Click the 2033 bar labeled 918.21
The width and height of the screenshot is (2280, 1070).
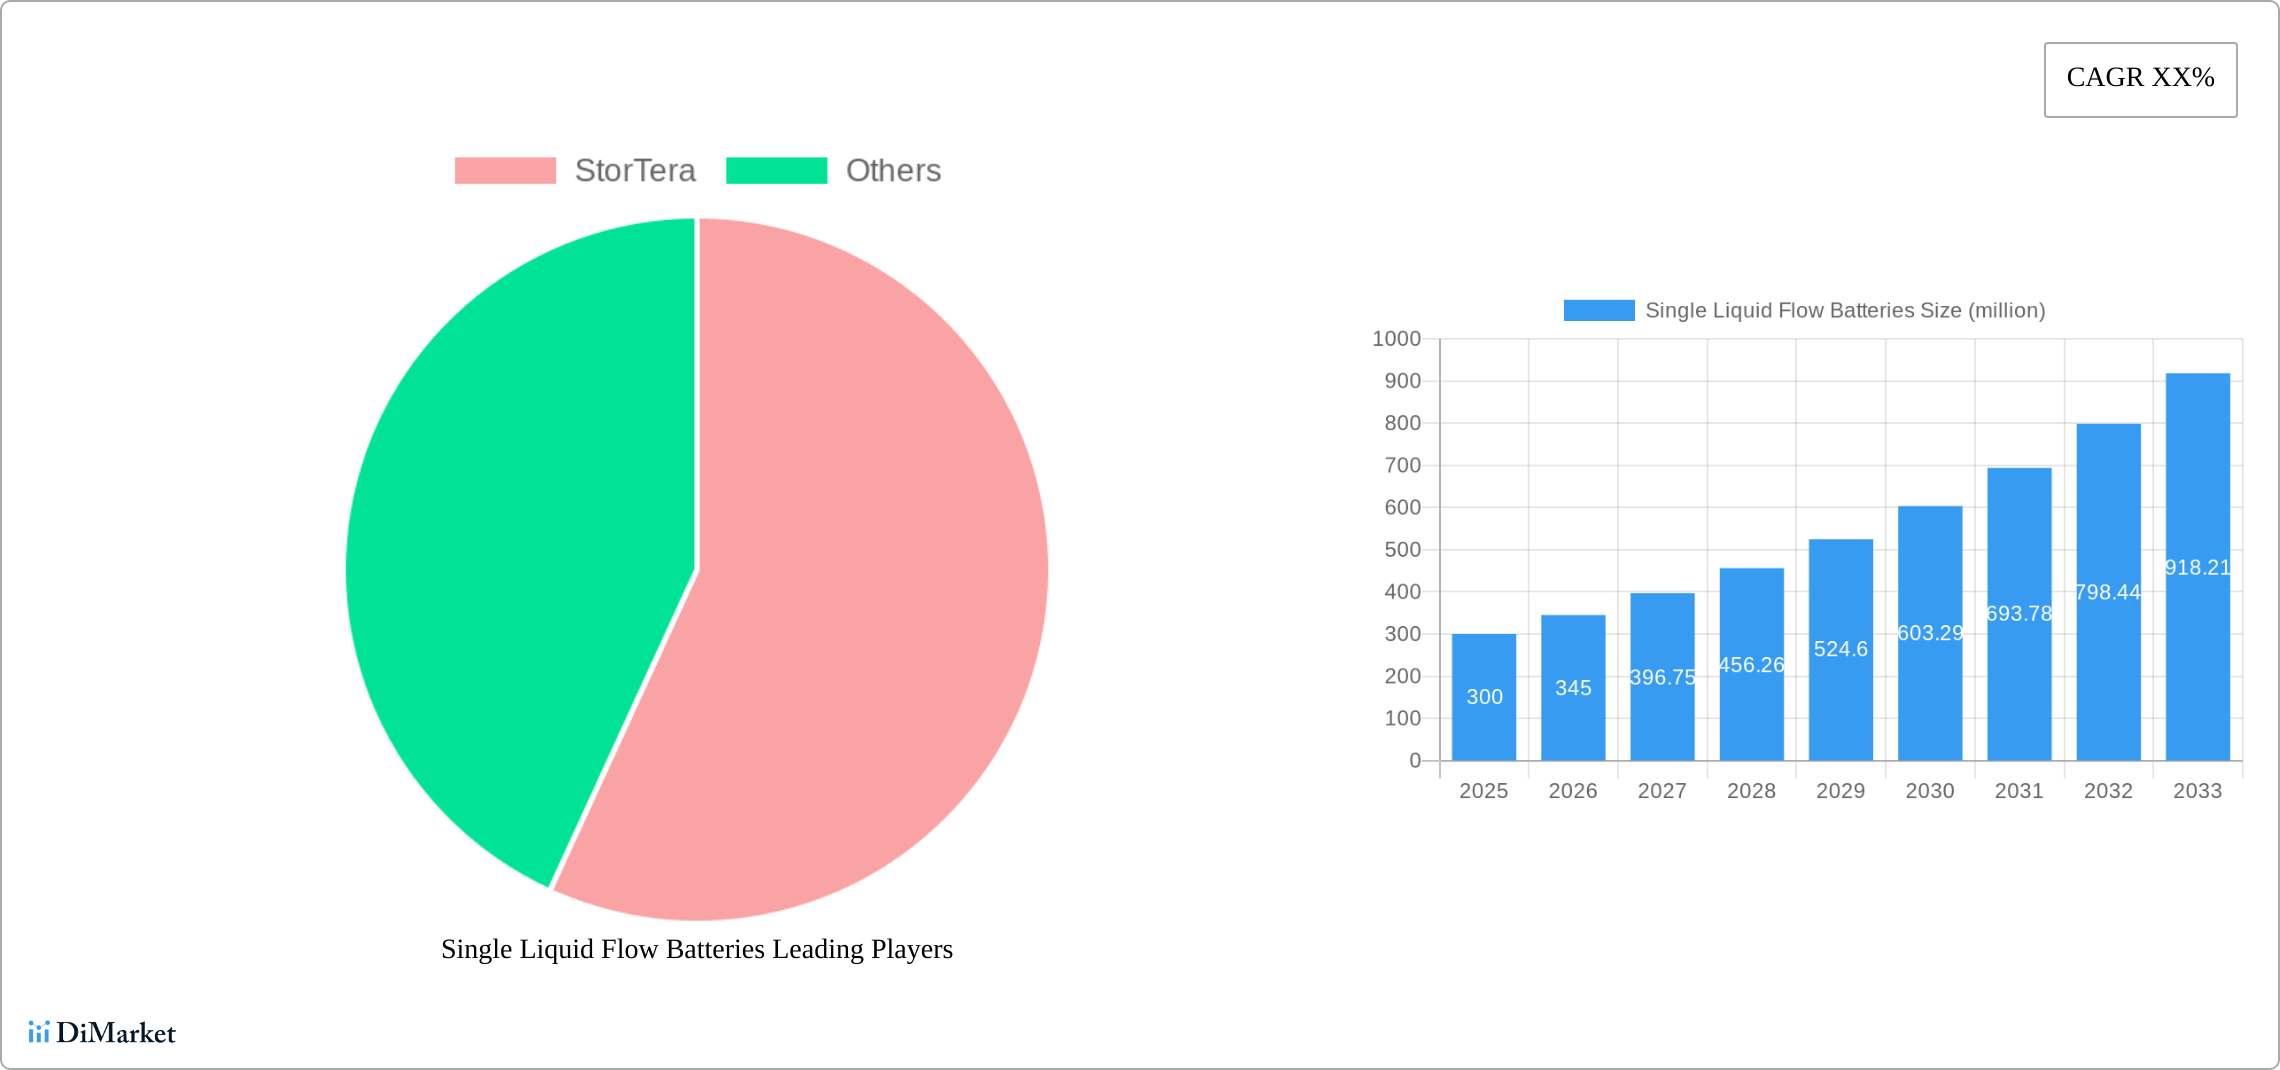[x=2197, y=567]
